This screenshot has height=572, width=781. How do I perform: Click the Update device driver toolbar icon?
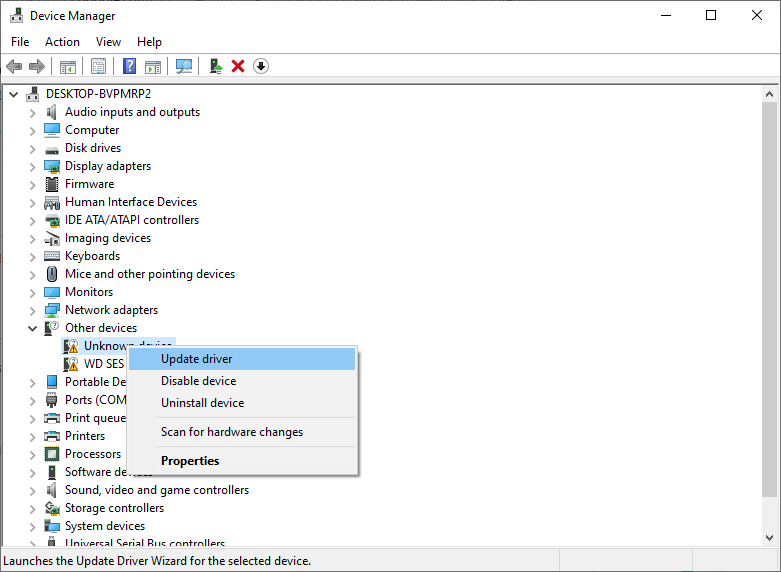pyautogui.click(x=216, y=66)
